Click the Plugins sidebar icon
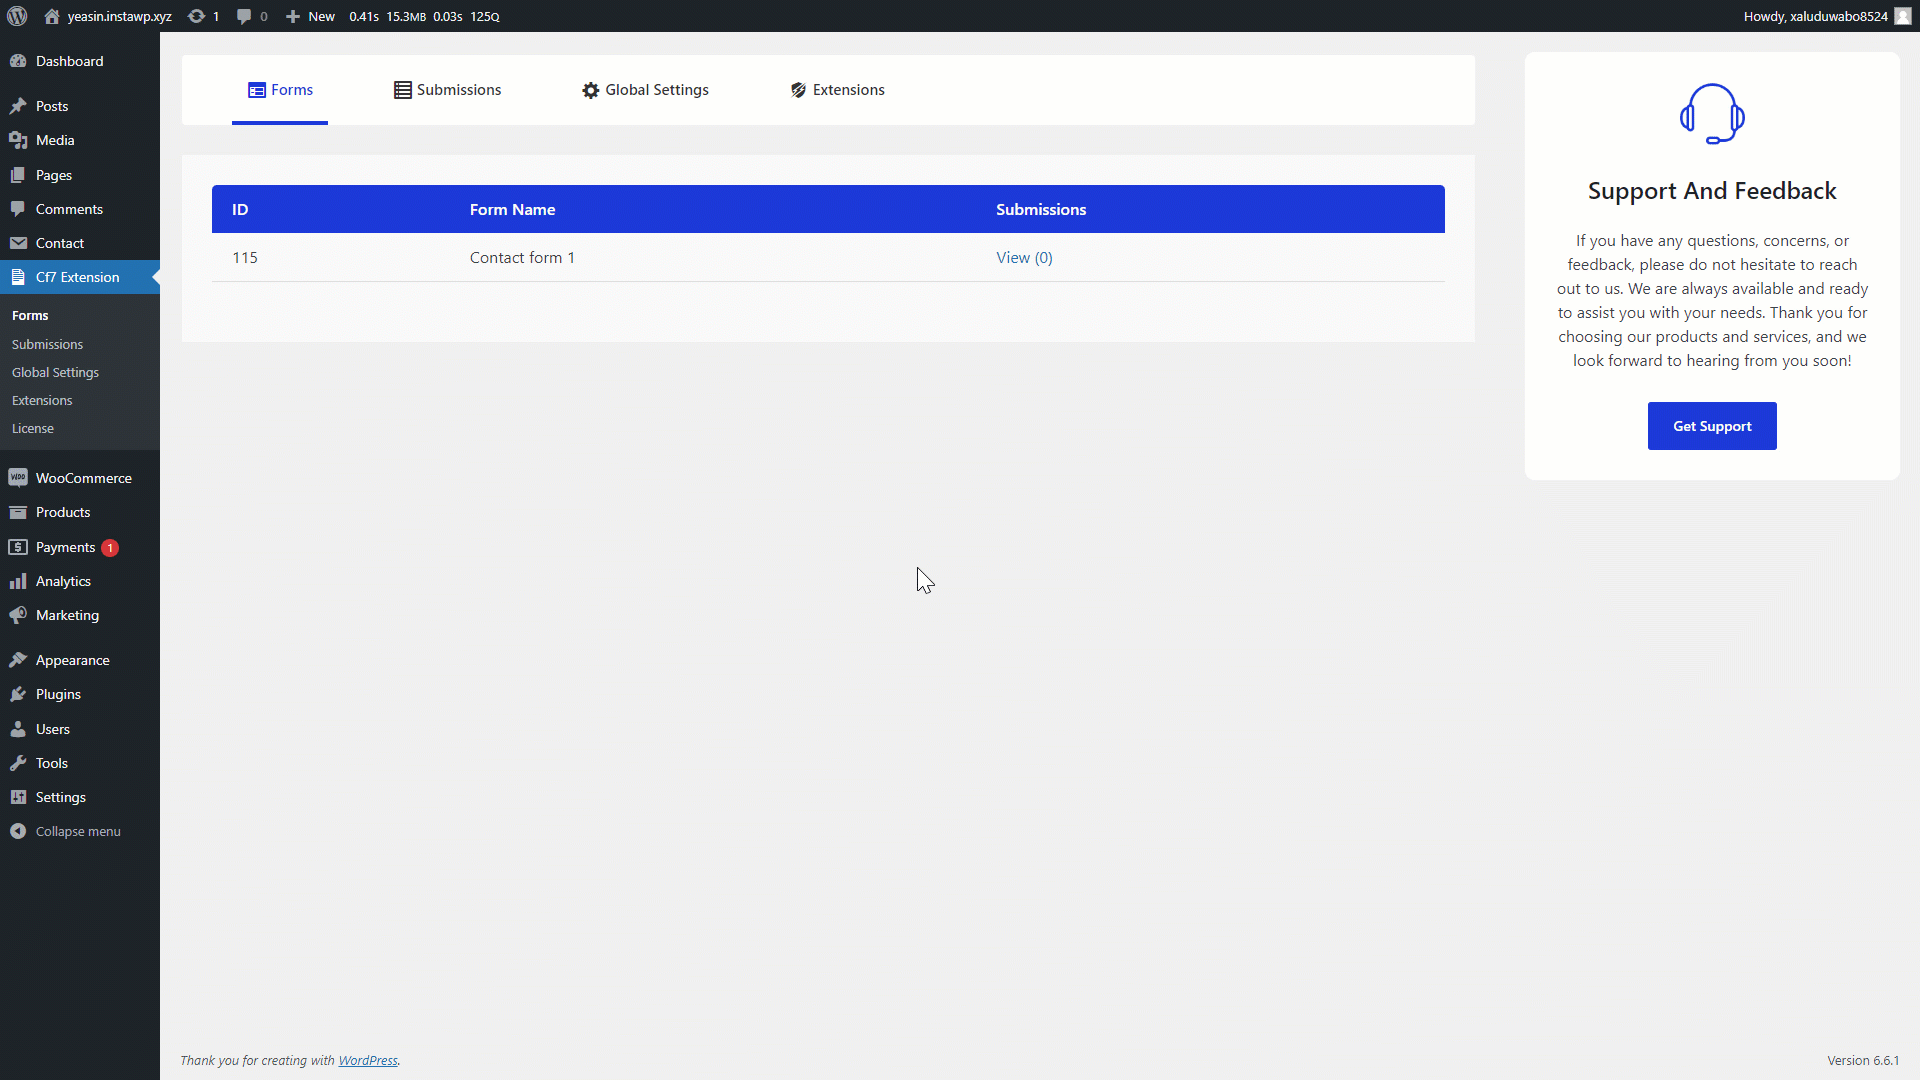The height and width of the screenshot is (1080, 1920). pyautogui.click(x=18, y=694)
